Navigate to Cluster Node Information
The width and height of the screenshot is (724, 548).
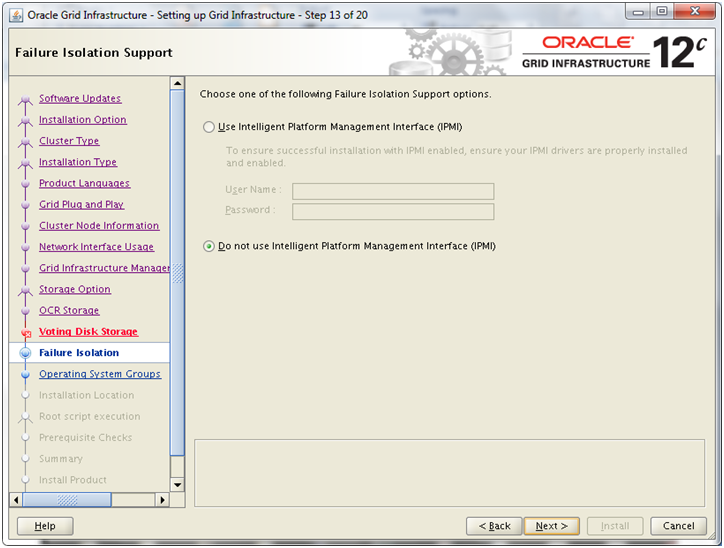click(99, 226)
